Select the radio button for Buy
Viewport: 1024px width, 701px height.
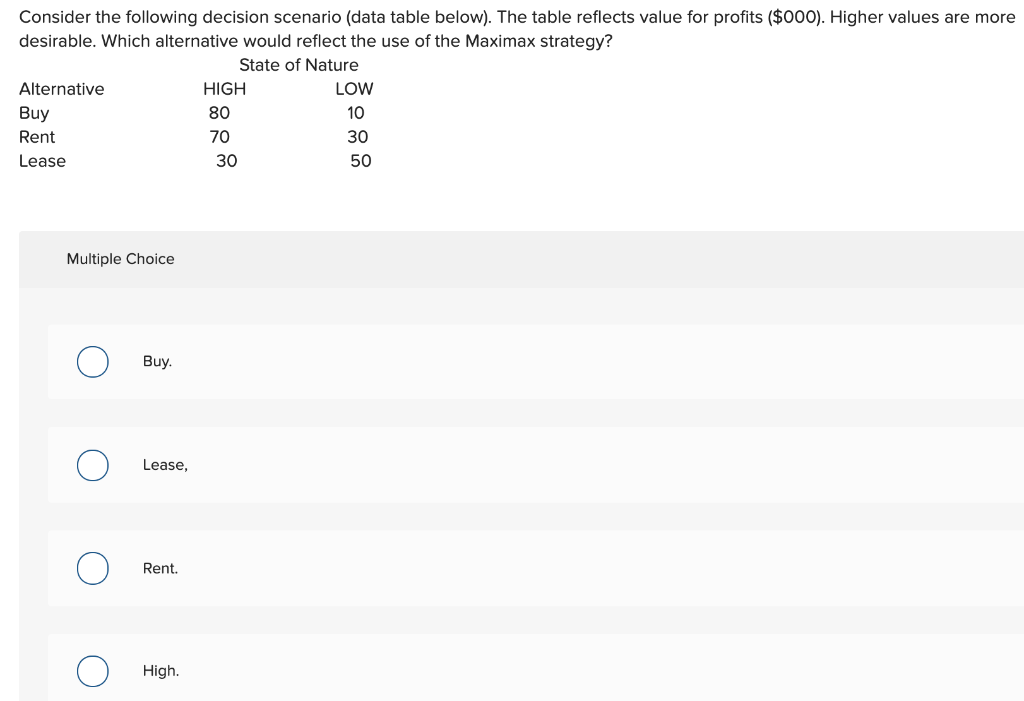(92, 362)
